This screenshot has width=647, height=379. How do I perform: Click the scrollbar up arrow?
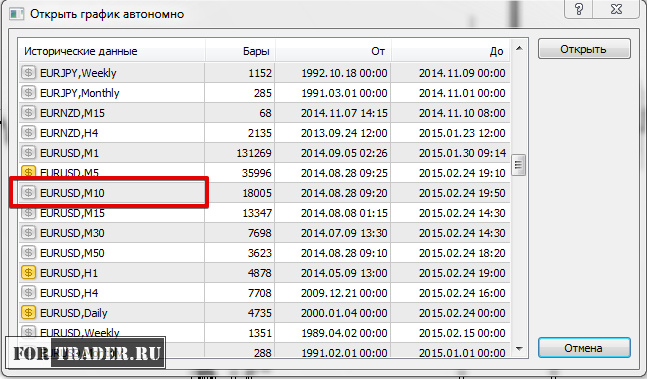click(519, 49)
